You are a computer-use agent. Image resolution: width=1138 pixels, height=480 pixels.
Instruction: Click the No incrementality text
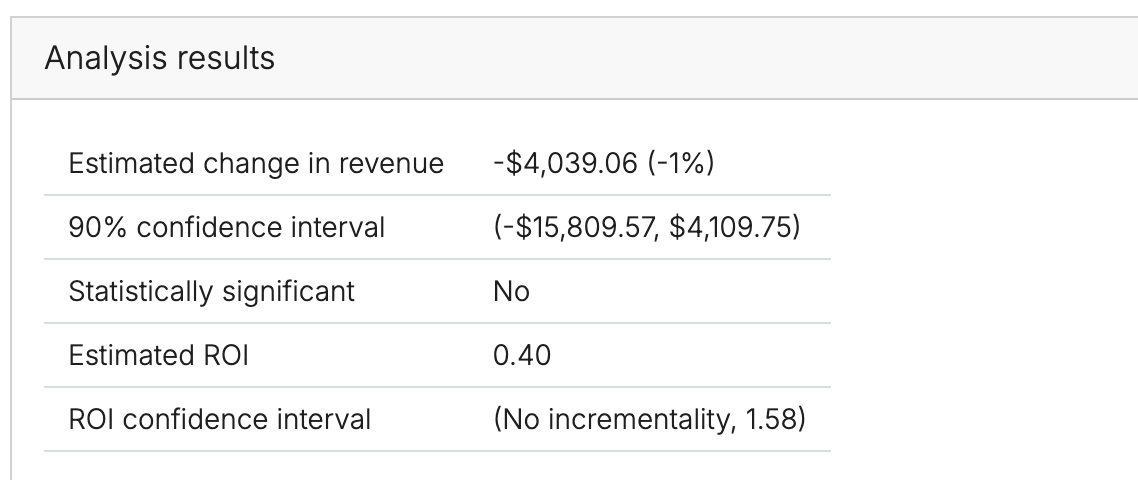click(x=613, y=419)
